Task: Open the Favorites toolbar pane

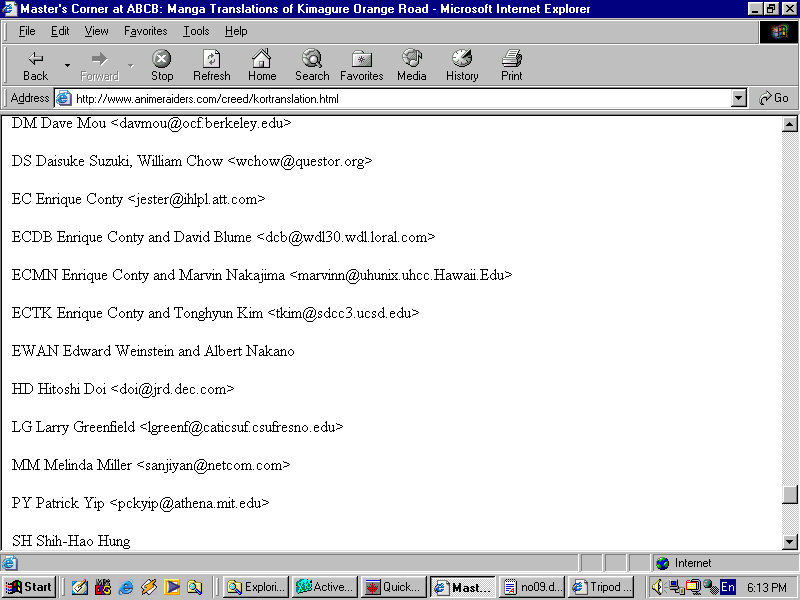Action: [361, 65]
